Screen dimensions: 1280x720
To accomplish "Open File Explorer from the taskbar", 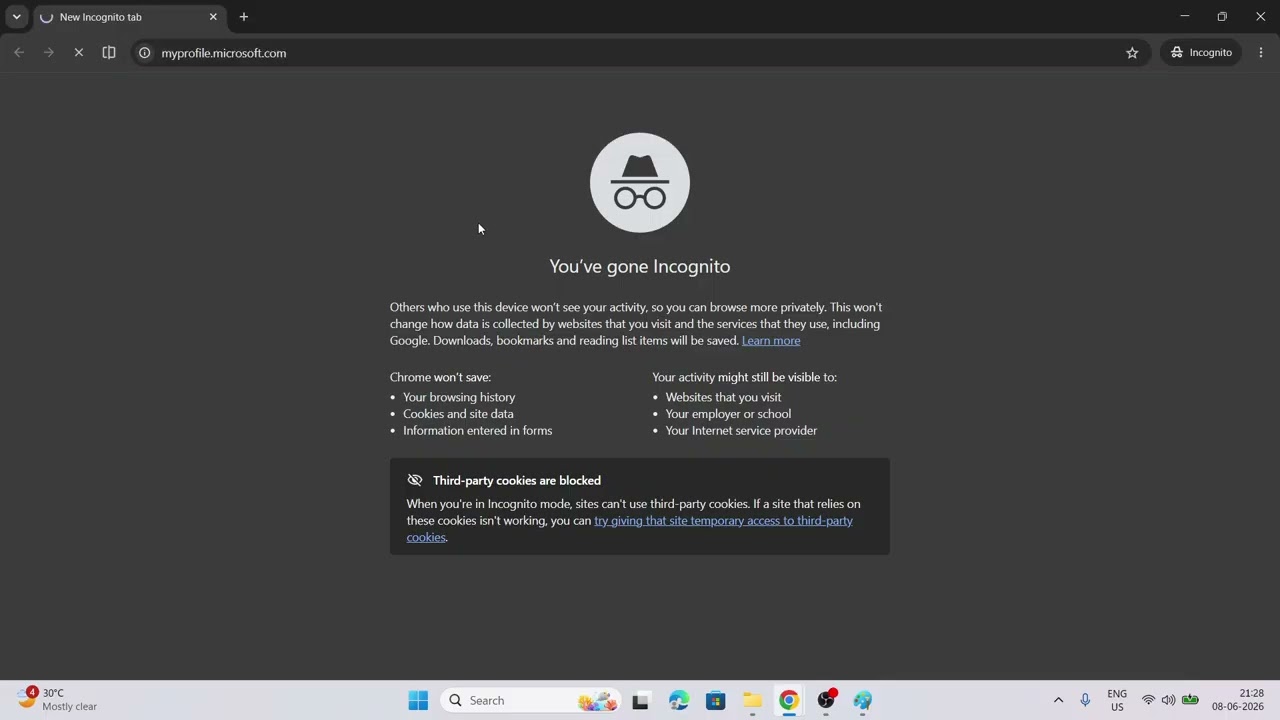I will pos(752,701).
